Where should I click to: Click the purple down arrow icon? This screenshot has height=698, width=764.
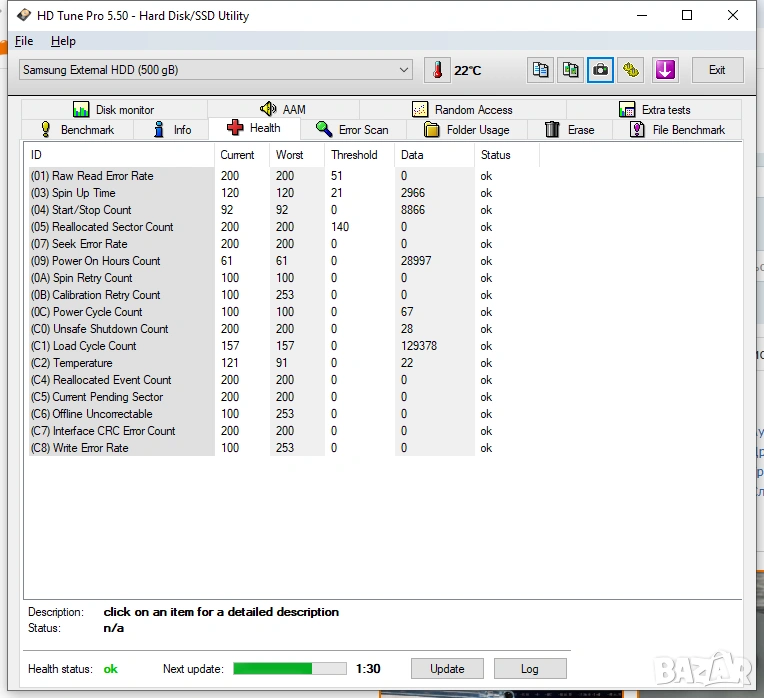(x=665, y=70)
